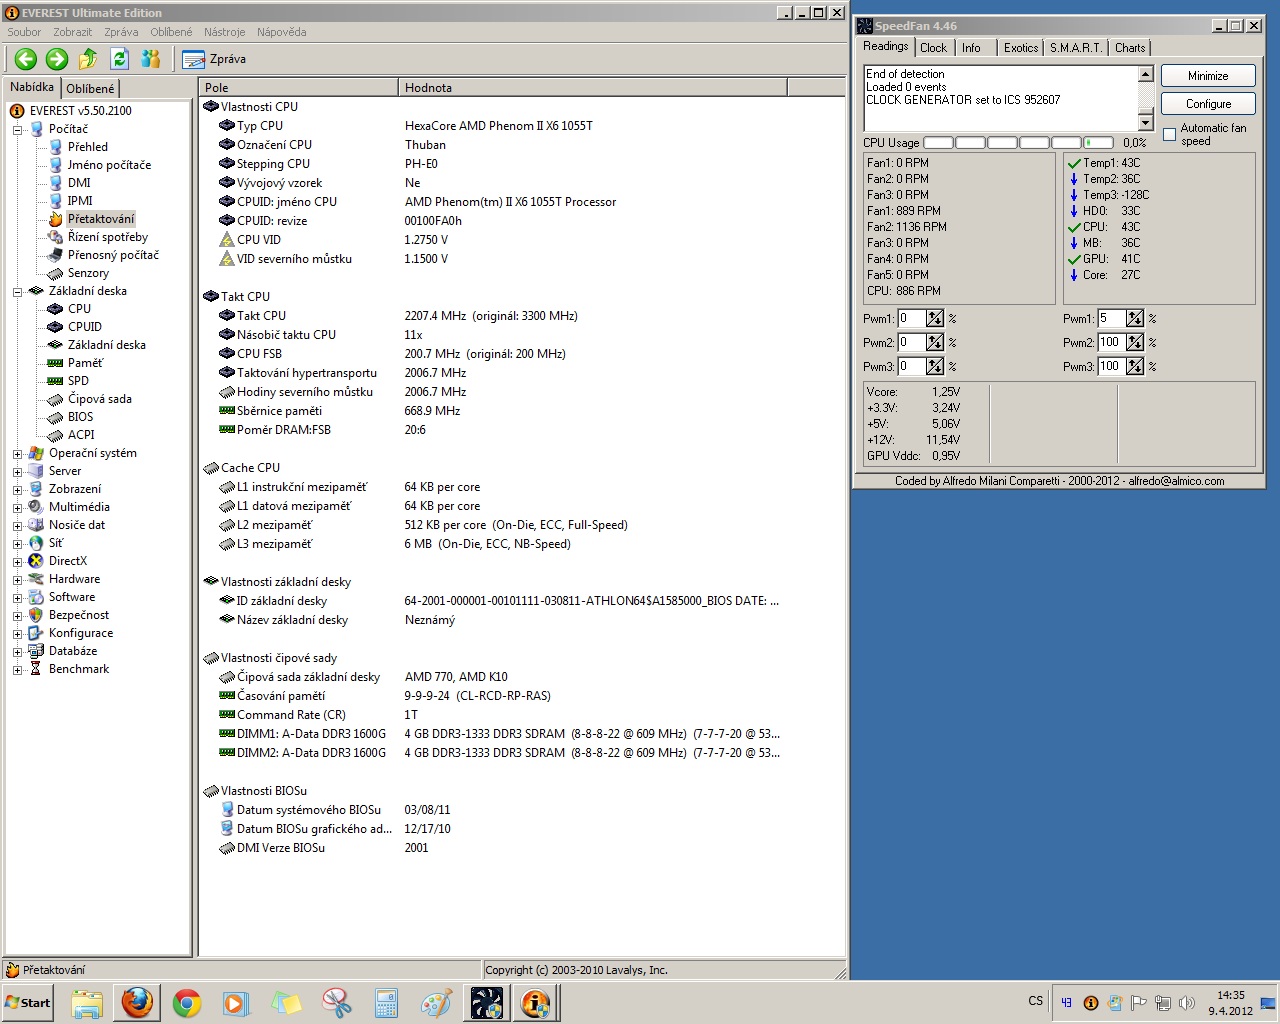The height and width of the screenshot is (1024, 1280).
Task: Adjust right Pwm1 spinner showing 5
Action: click(1135, 318)
